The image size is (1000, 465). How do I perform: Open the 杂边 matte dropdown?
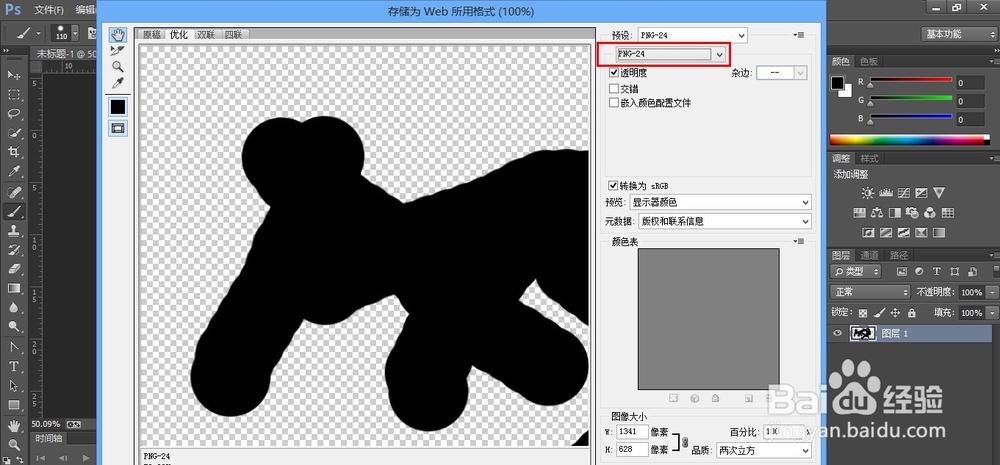point(782,73)
